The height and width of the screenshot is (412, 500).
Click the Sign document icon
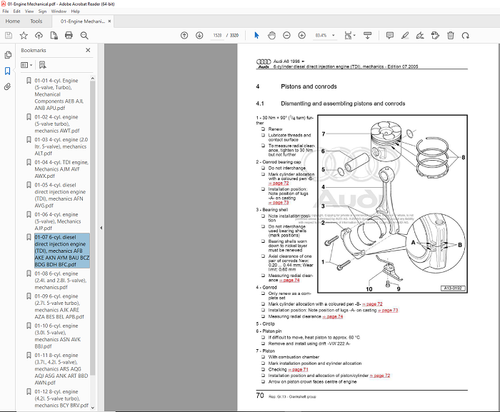pyautogui.click(x=420, y=35)
